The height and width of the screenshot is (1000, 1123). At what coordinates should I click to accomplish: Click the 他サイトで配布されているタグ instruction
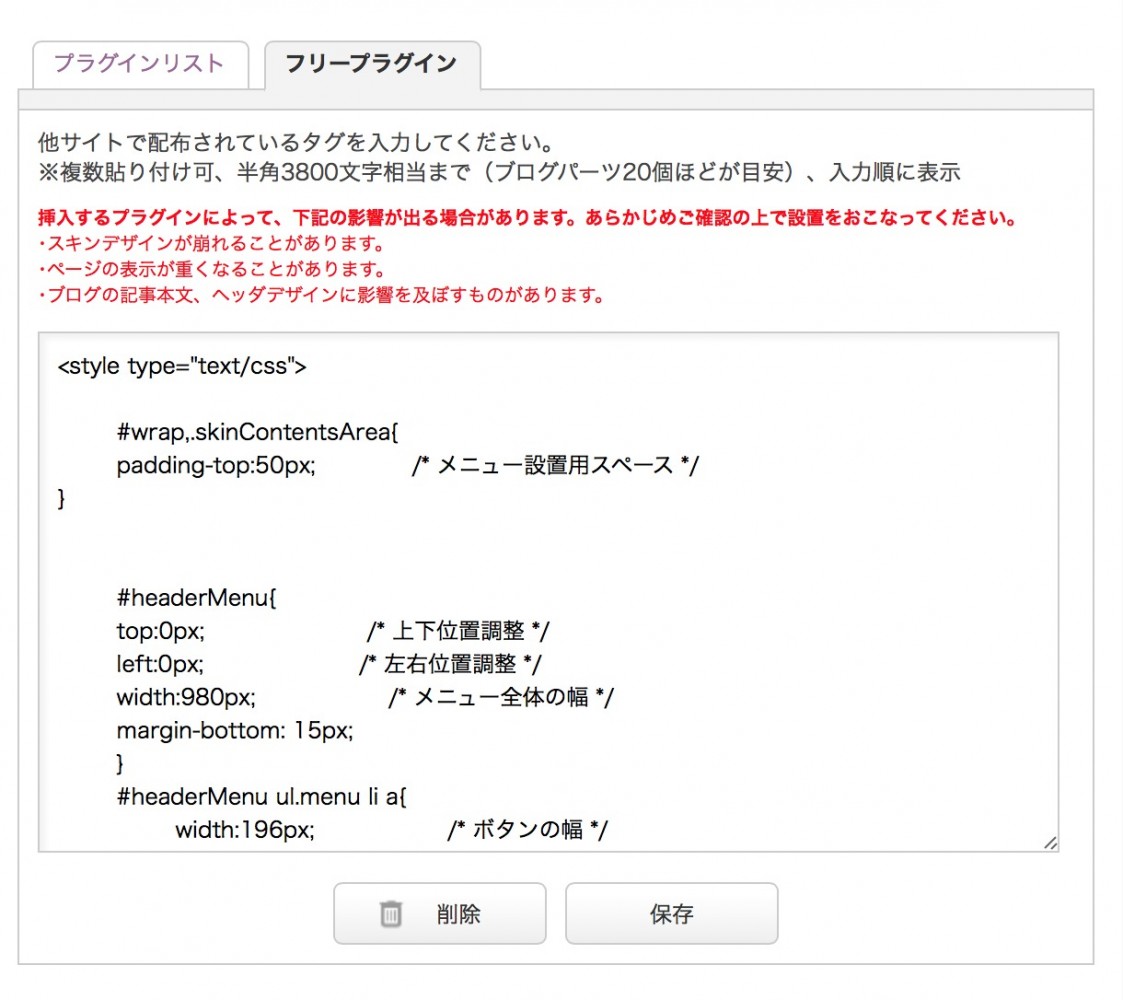click(x=296, y=143)
